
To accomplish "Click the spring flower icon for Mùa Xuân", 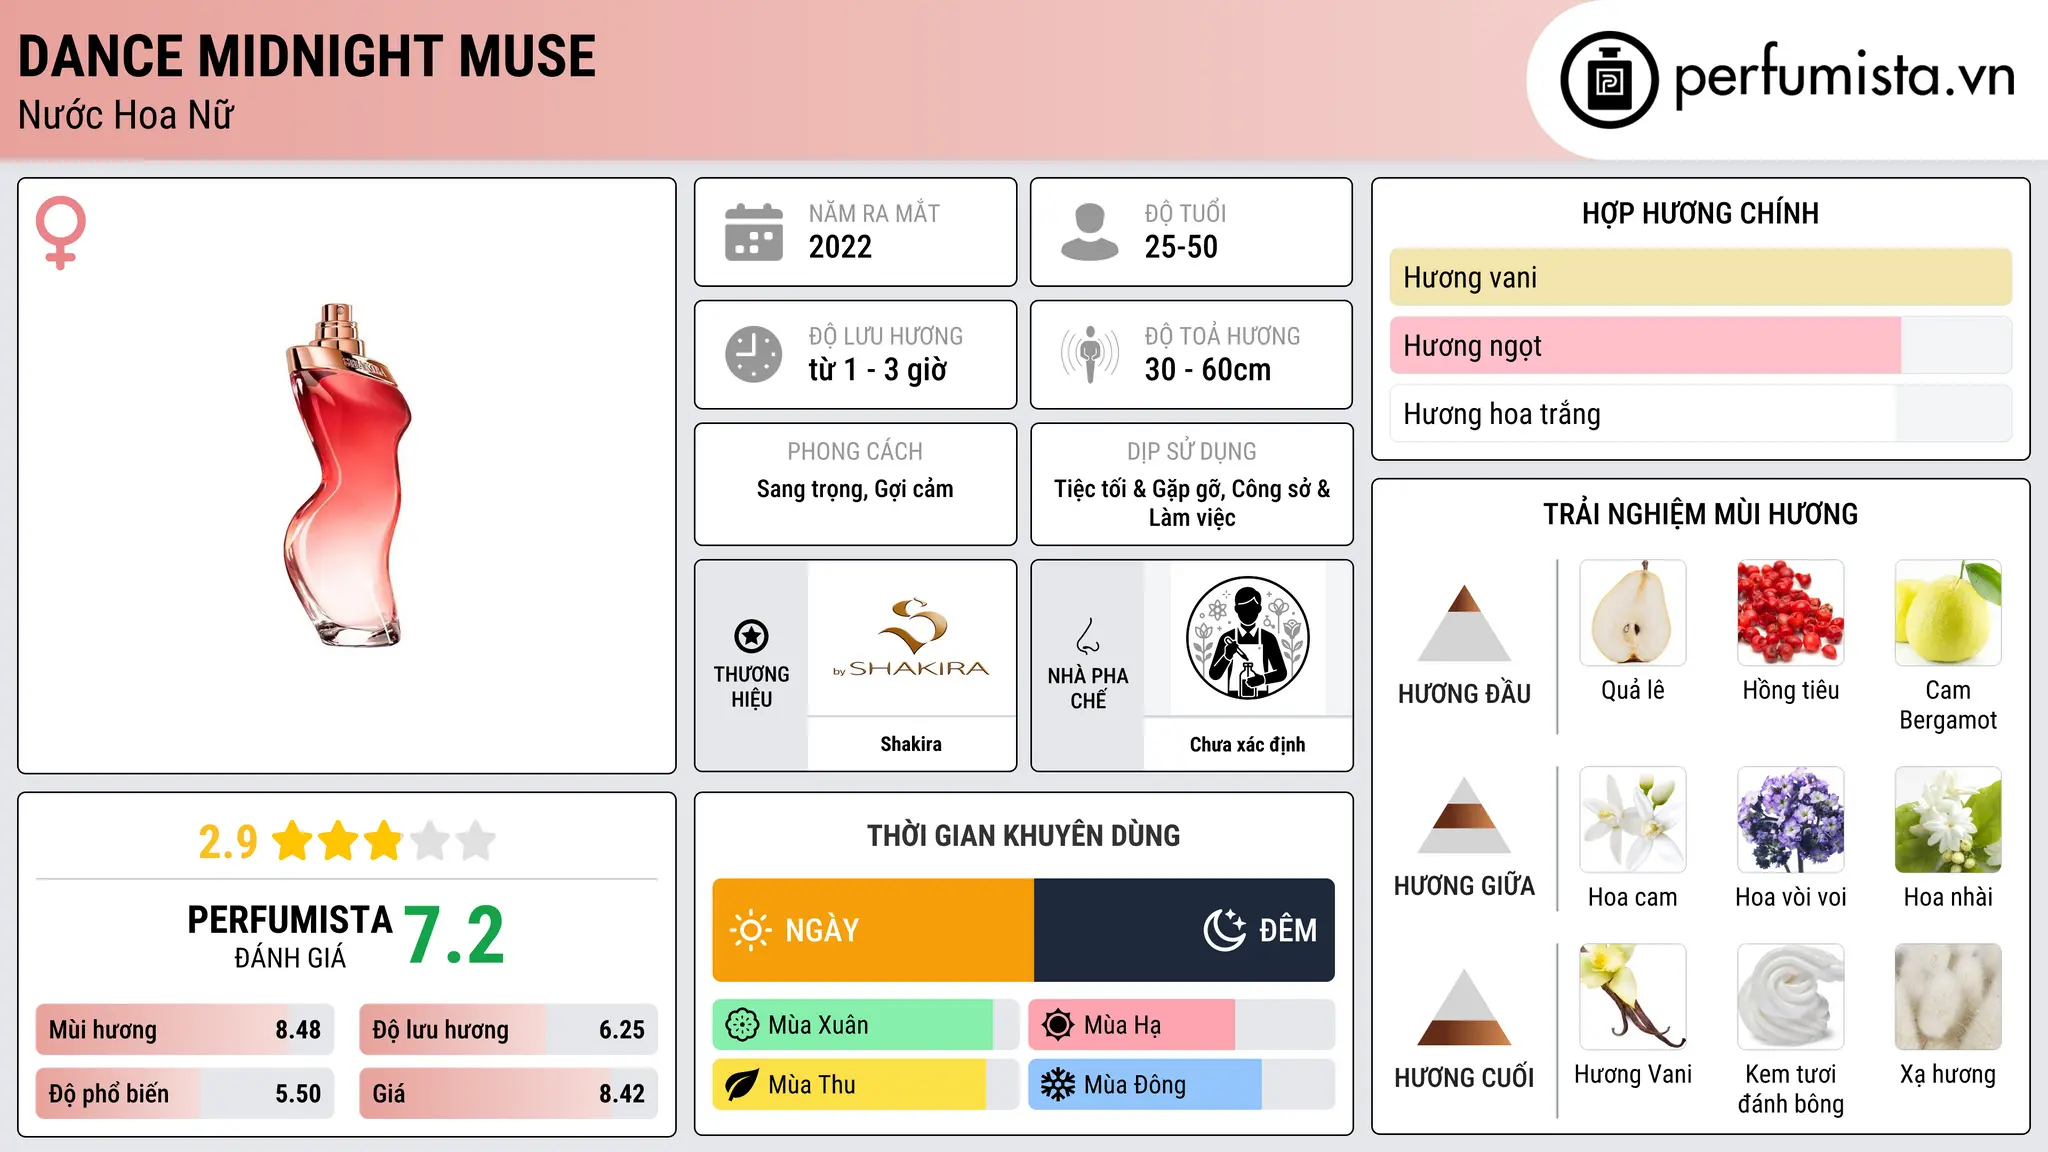I will tap(742, 1025).
